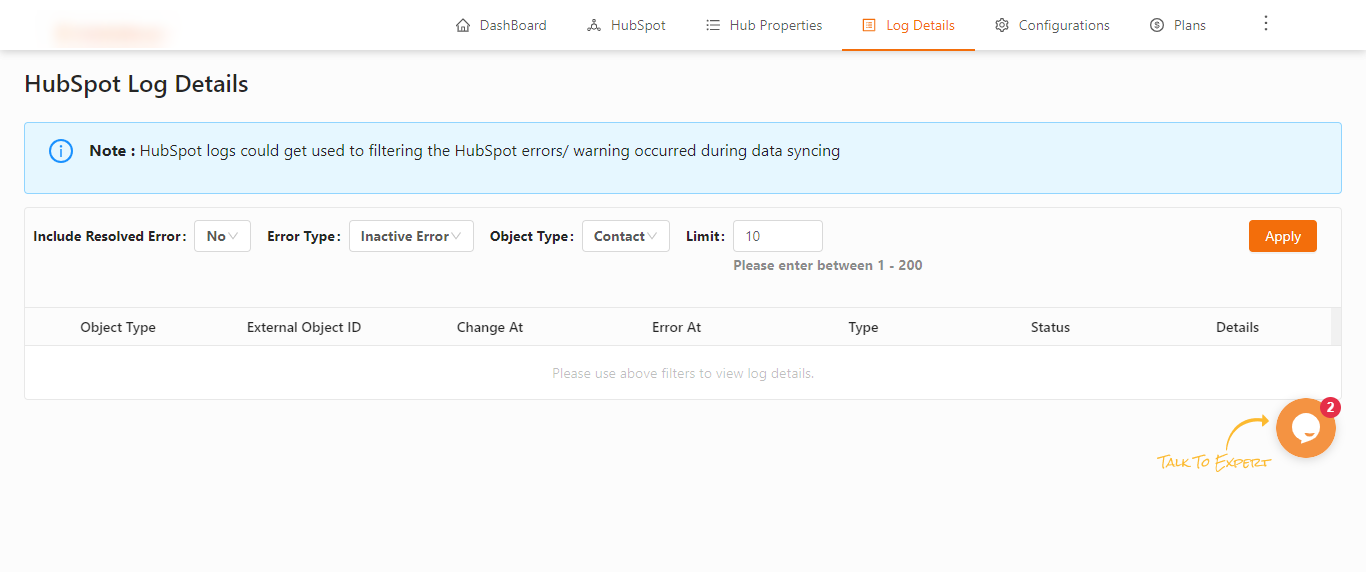Image resolution: width=1366 pixels, height=573 pixels.
Task: Open the Object Type dropdown
Action: [x=626, y=236]
